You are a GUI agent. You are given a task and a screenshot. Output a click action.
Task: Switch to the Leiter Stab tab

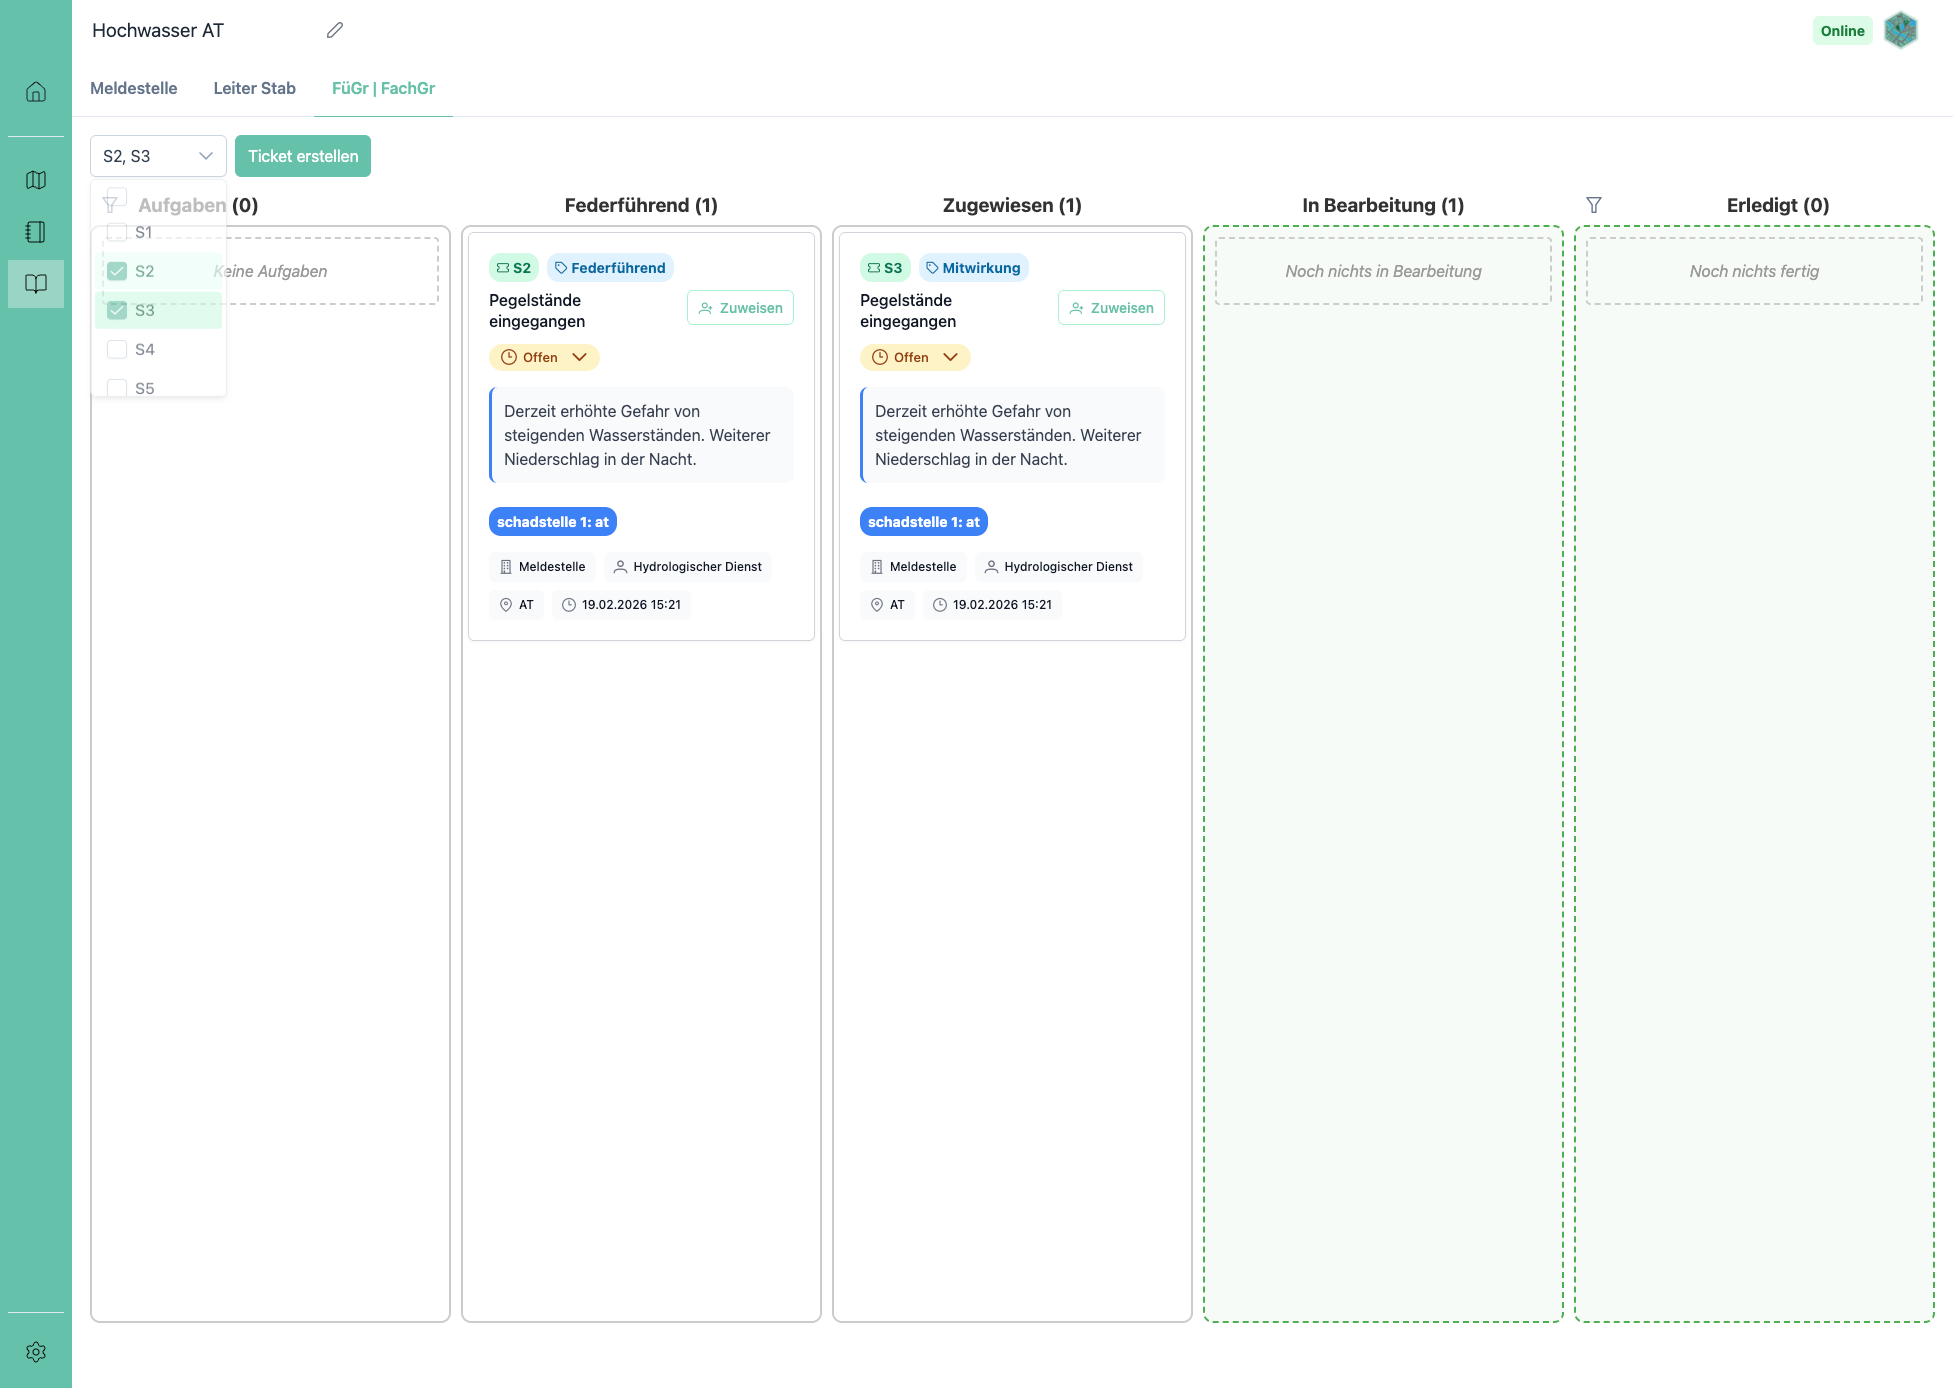point(254,88)
